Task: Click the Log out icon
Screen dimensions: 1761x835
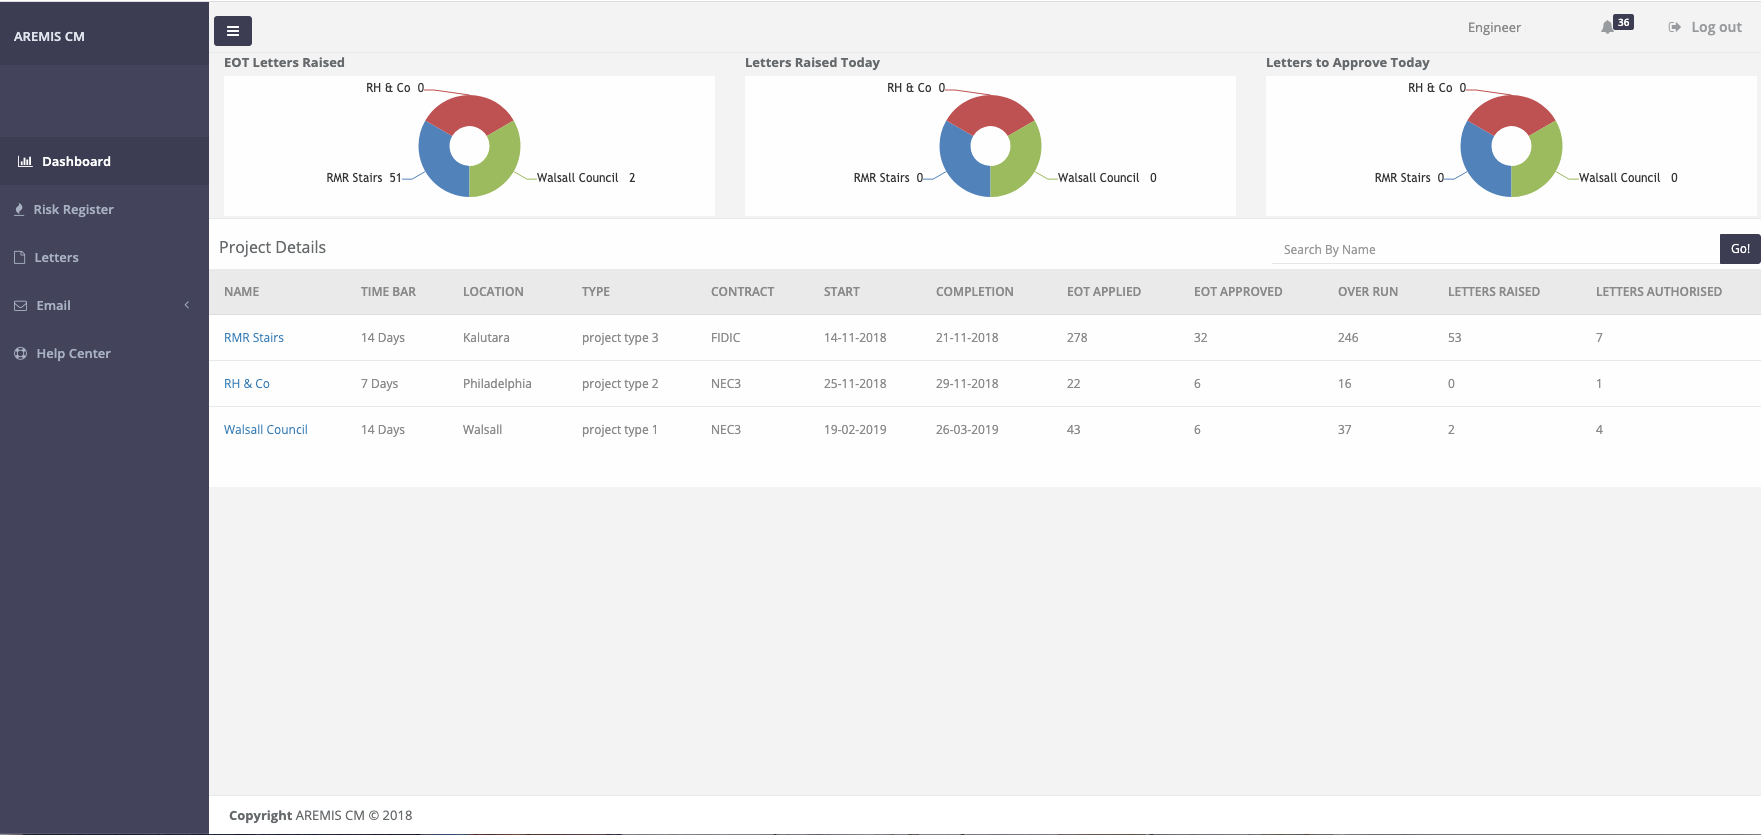Action: click(x=1674, y=27)
